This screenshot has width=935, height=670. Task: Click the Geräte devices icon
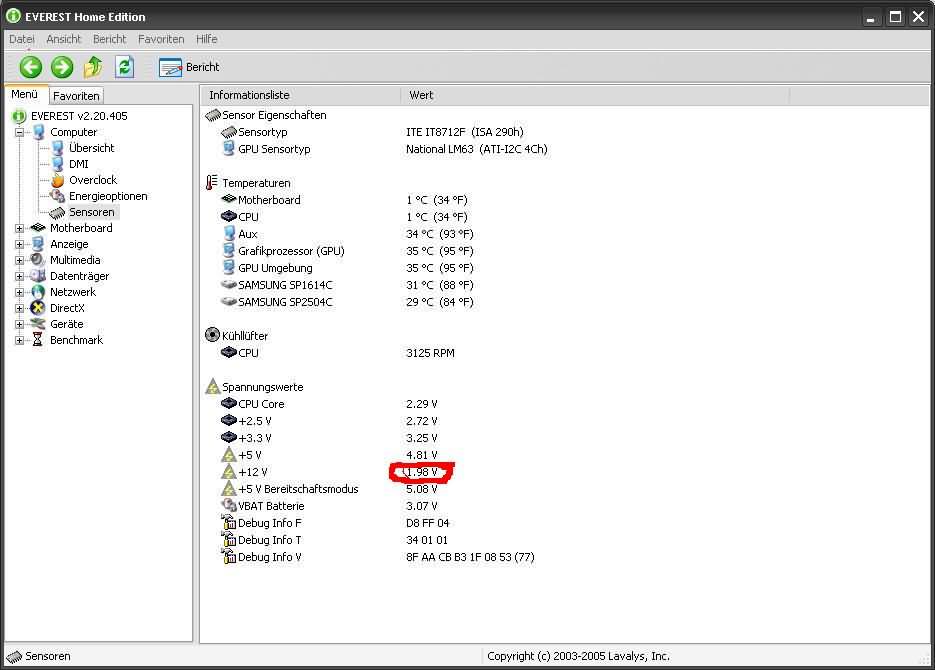[x=38, y=324]
